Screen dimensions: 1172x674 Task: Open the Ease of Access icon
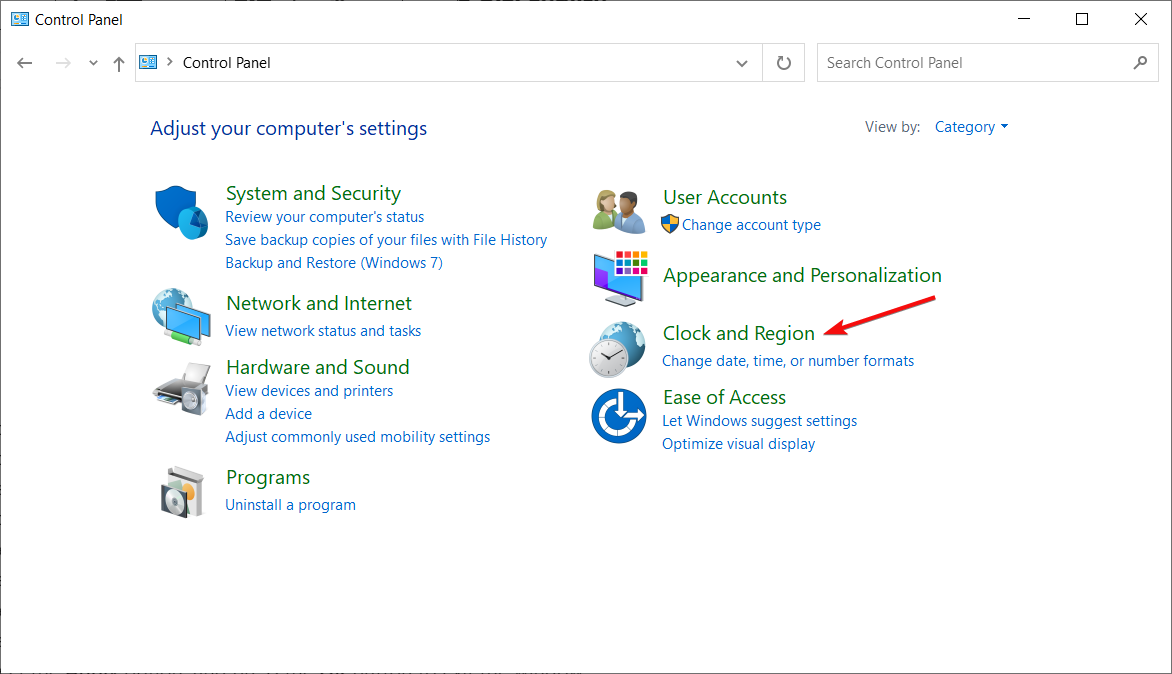[x=619, y=415]
